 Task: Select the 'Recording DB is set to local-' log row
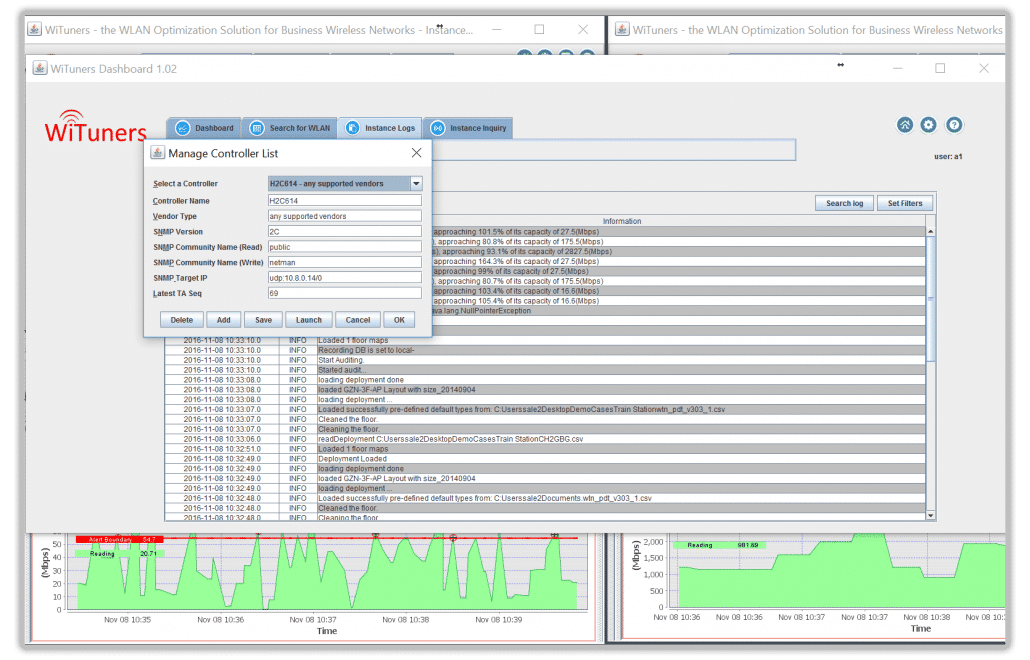click(545, 350)
